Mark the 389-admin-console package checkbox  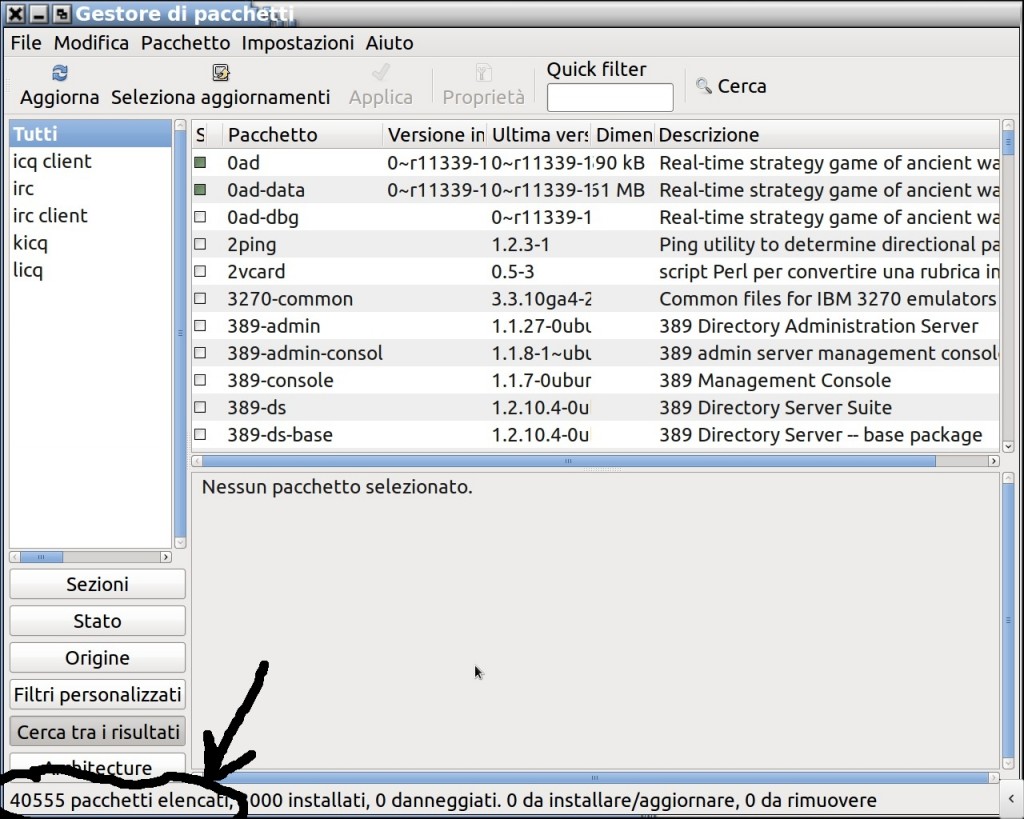200,353
